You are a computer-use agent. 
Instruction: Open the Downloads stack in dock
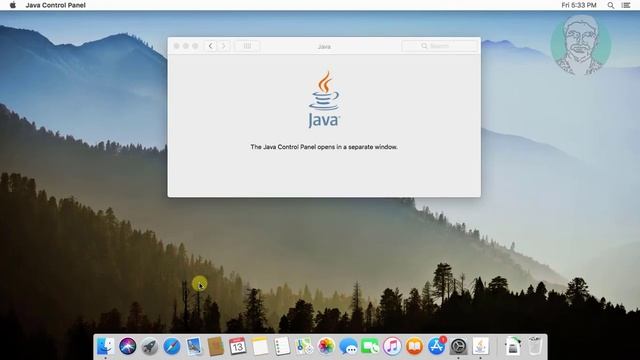(513, 347)
